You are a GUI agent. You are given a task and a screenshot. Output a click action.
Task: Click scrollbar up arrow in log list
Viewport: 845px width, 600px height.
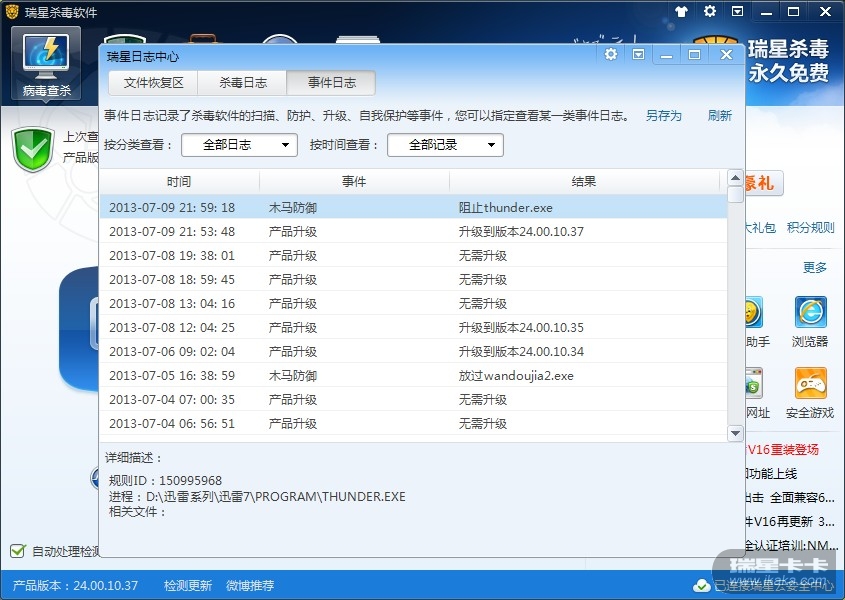point(735,177)
